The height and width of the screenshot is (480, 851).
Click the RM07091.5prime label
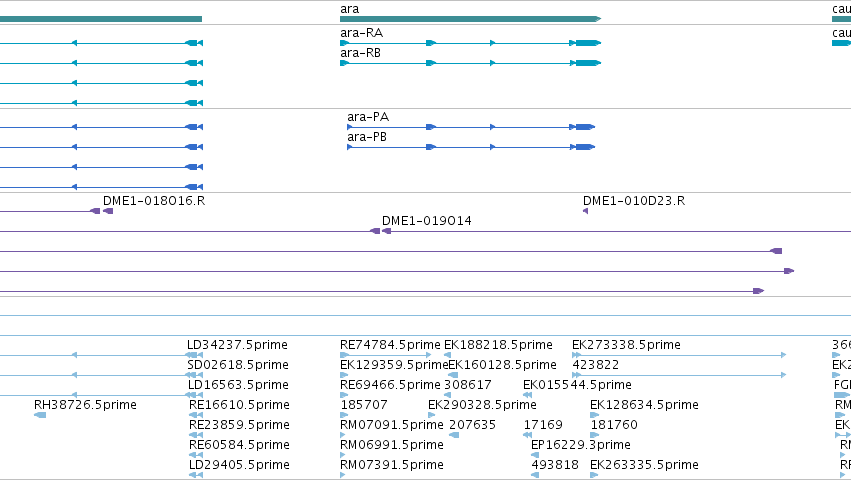click(392, 425)
